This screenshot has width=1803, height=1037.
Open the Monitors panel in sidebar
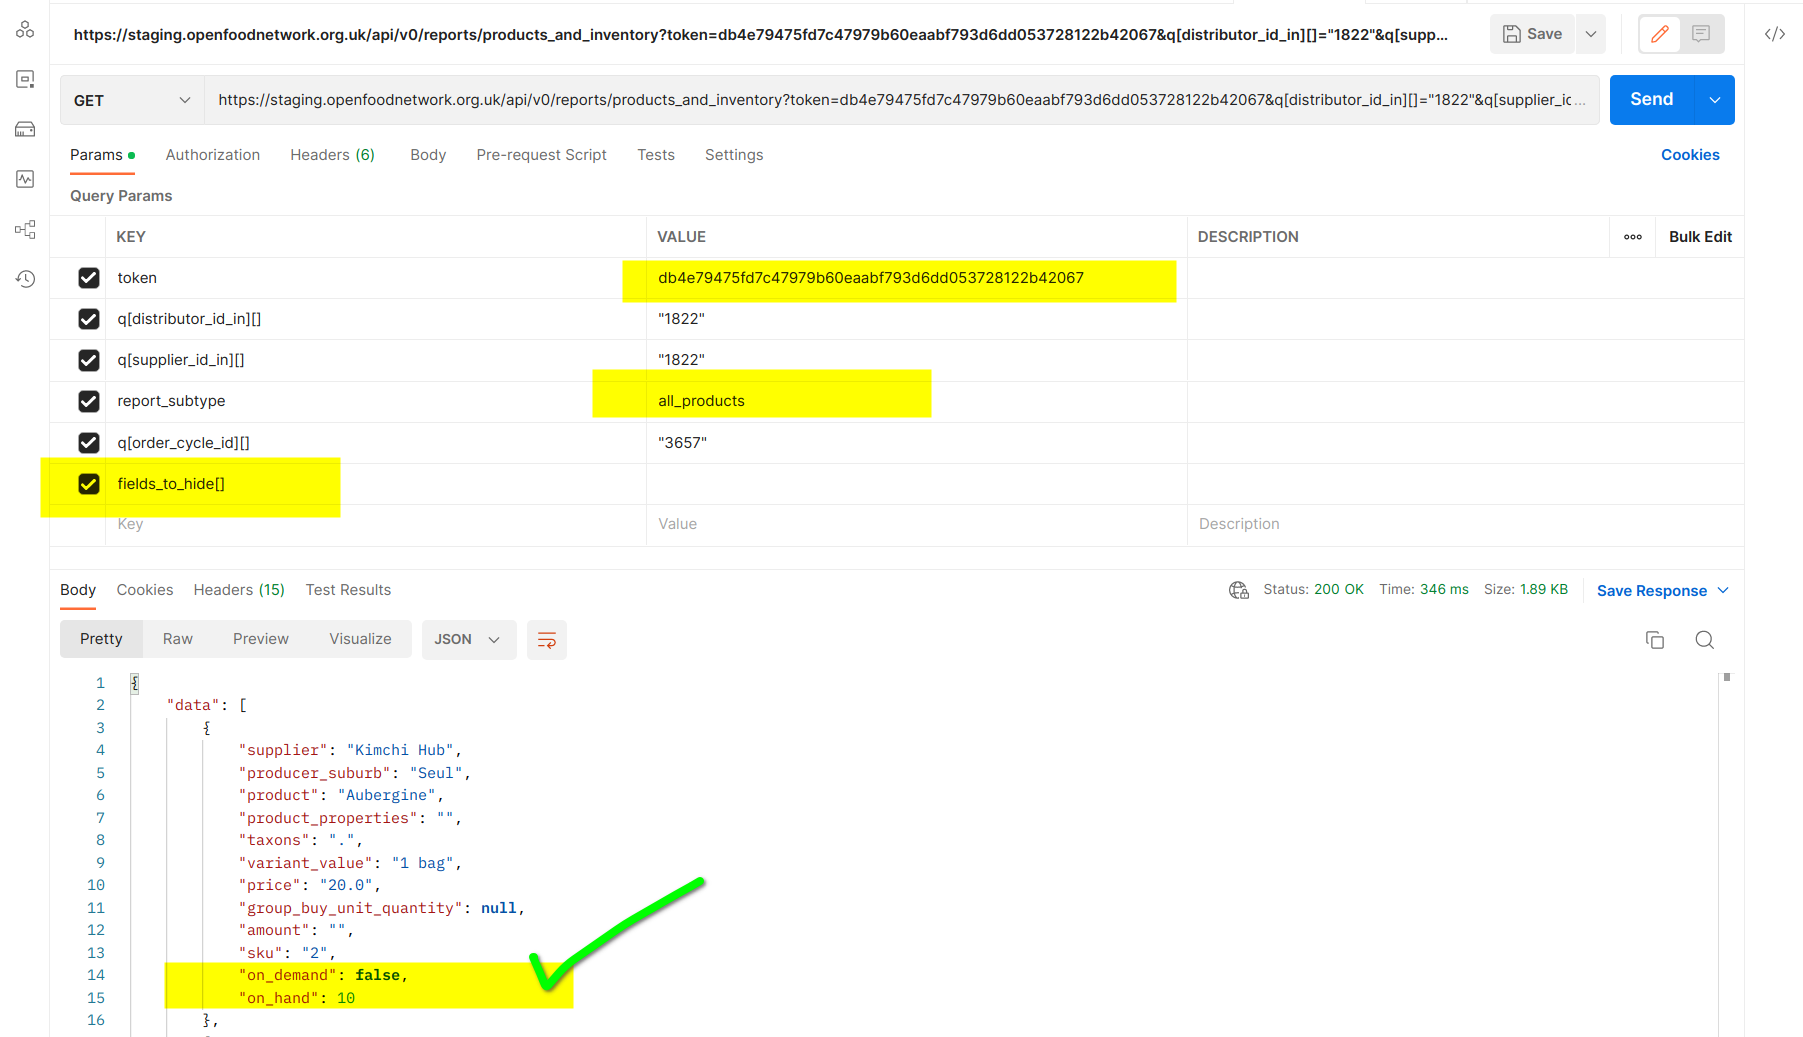[x=25, y=179]
